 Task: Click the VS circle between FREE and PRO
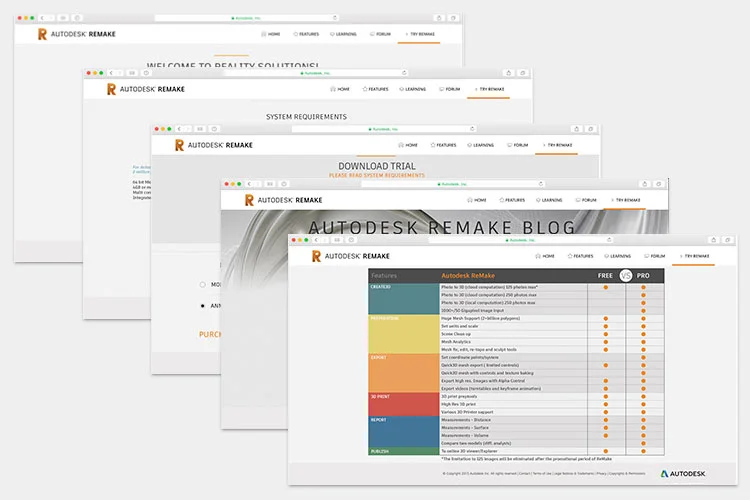(x=626, y=276)
